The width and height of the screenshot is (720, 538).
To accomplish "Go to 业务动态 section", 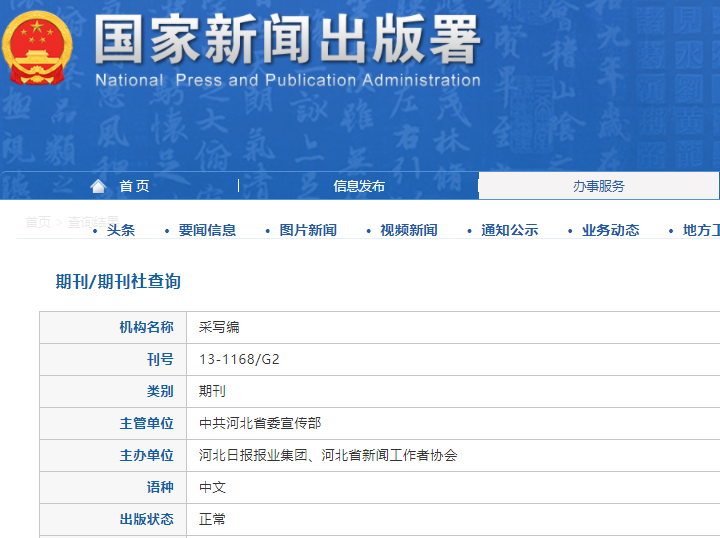I will [x=610, y=230].
